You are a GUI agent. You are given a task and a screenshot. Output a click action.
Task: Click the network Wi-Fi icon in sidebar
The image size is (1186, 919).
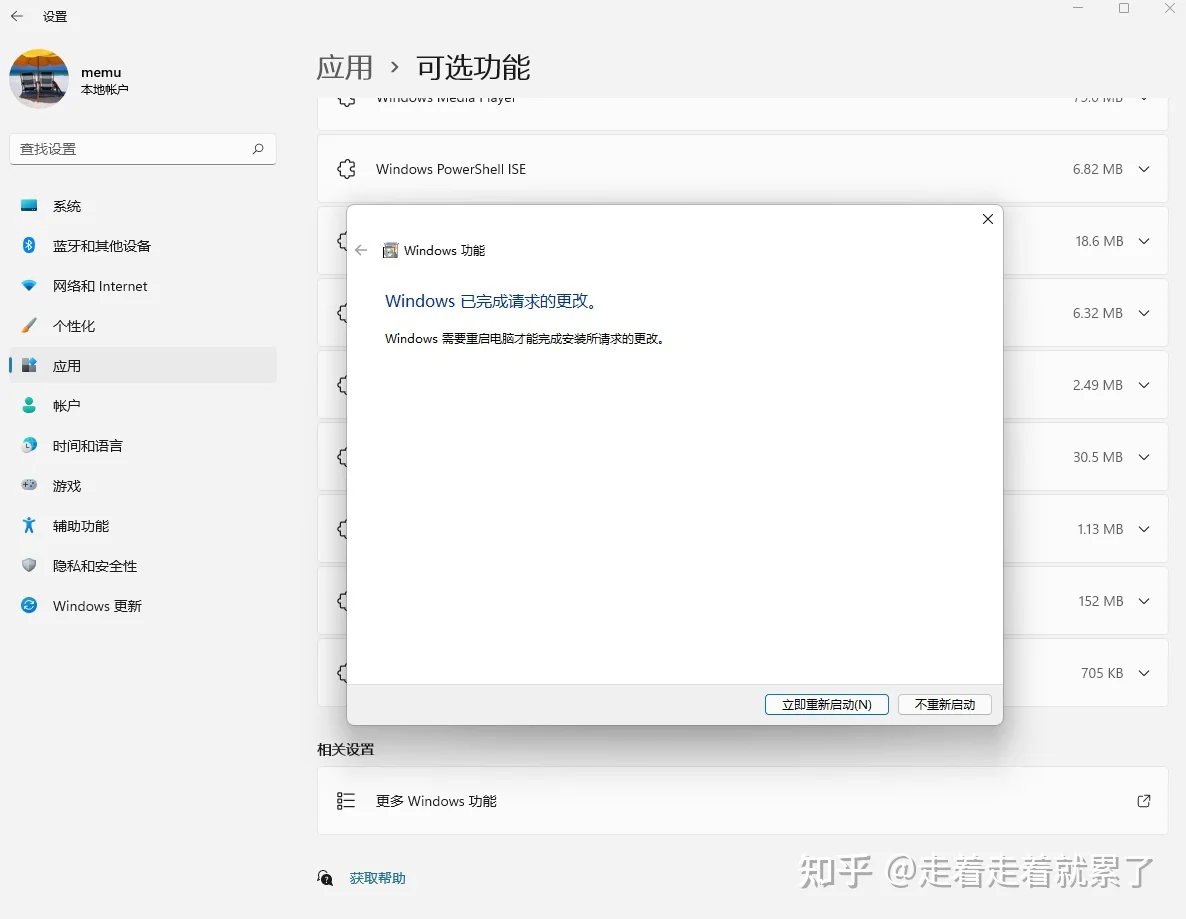click(x=29, y=285)
